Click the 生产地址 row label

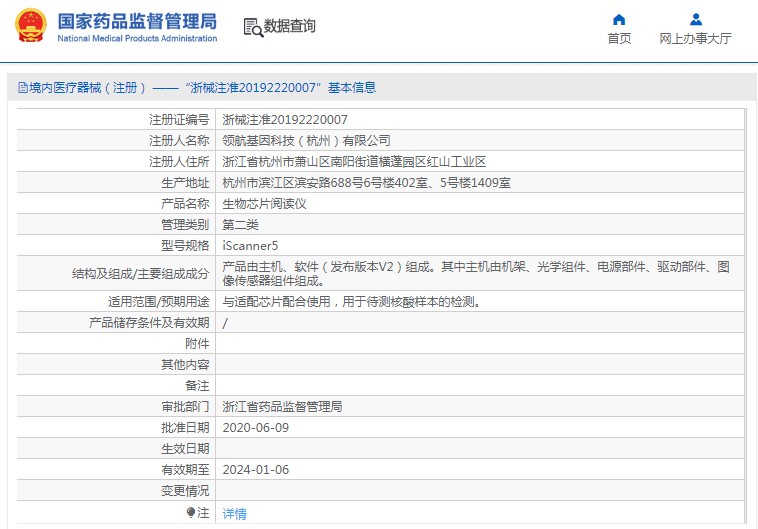[x=185, y=183]
